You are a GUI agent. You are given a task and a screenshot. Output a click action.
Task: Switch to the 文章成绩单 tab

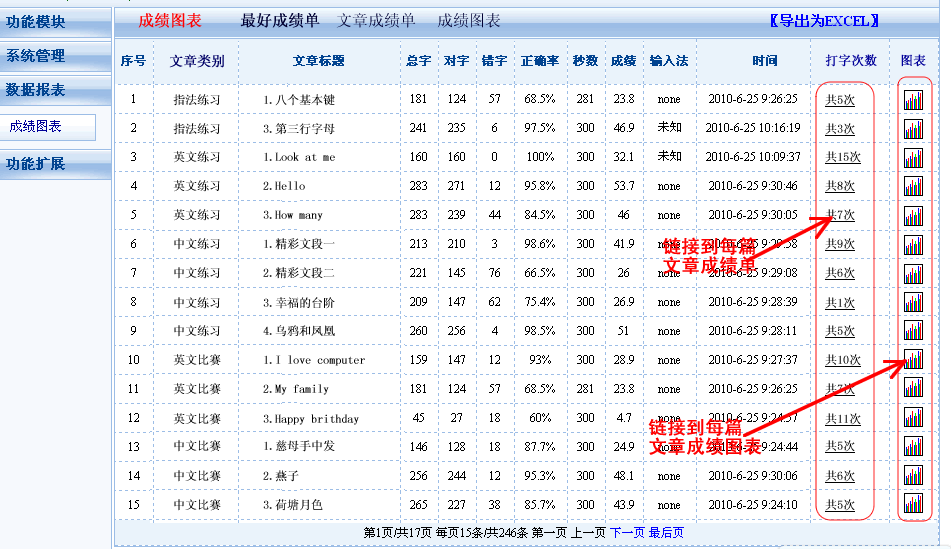[377, 21]
